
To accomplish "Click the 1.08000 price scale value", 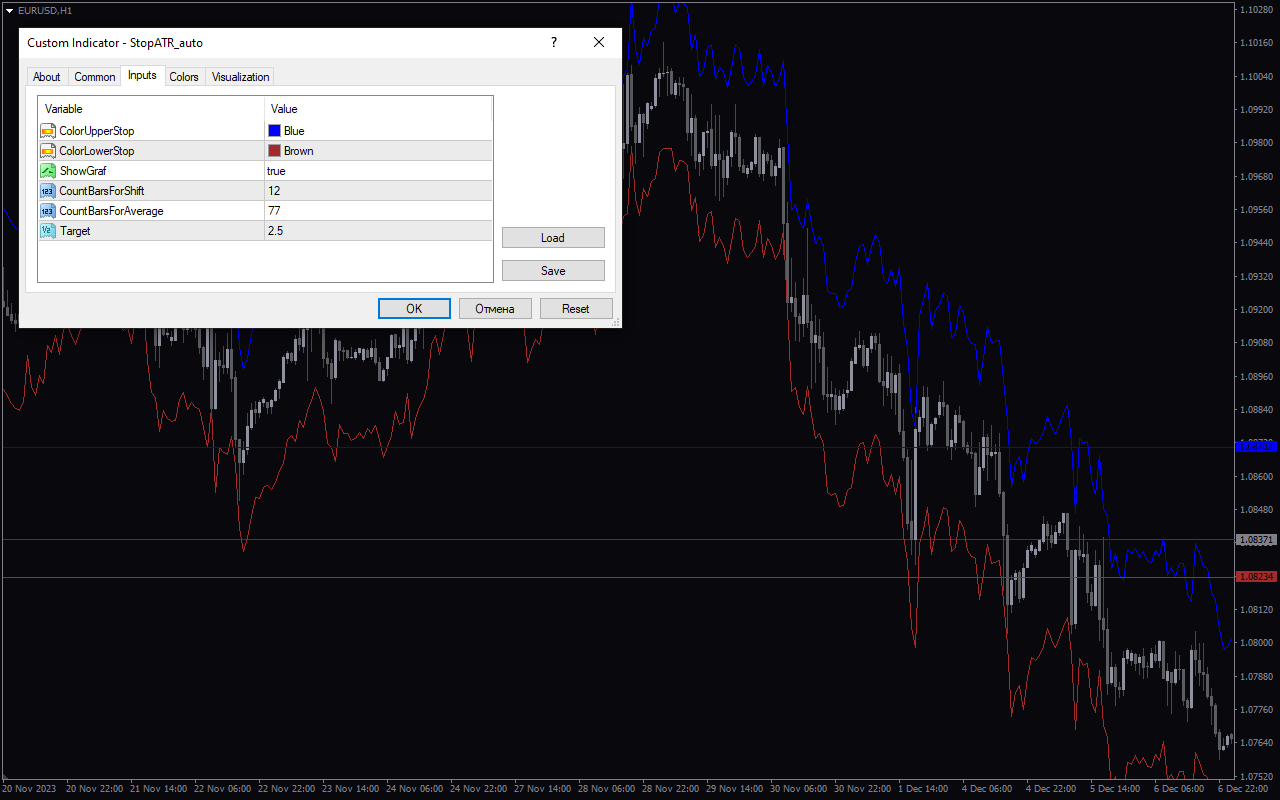I will coord(1256,643).
